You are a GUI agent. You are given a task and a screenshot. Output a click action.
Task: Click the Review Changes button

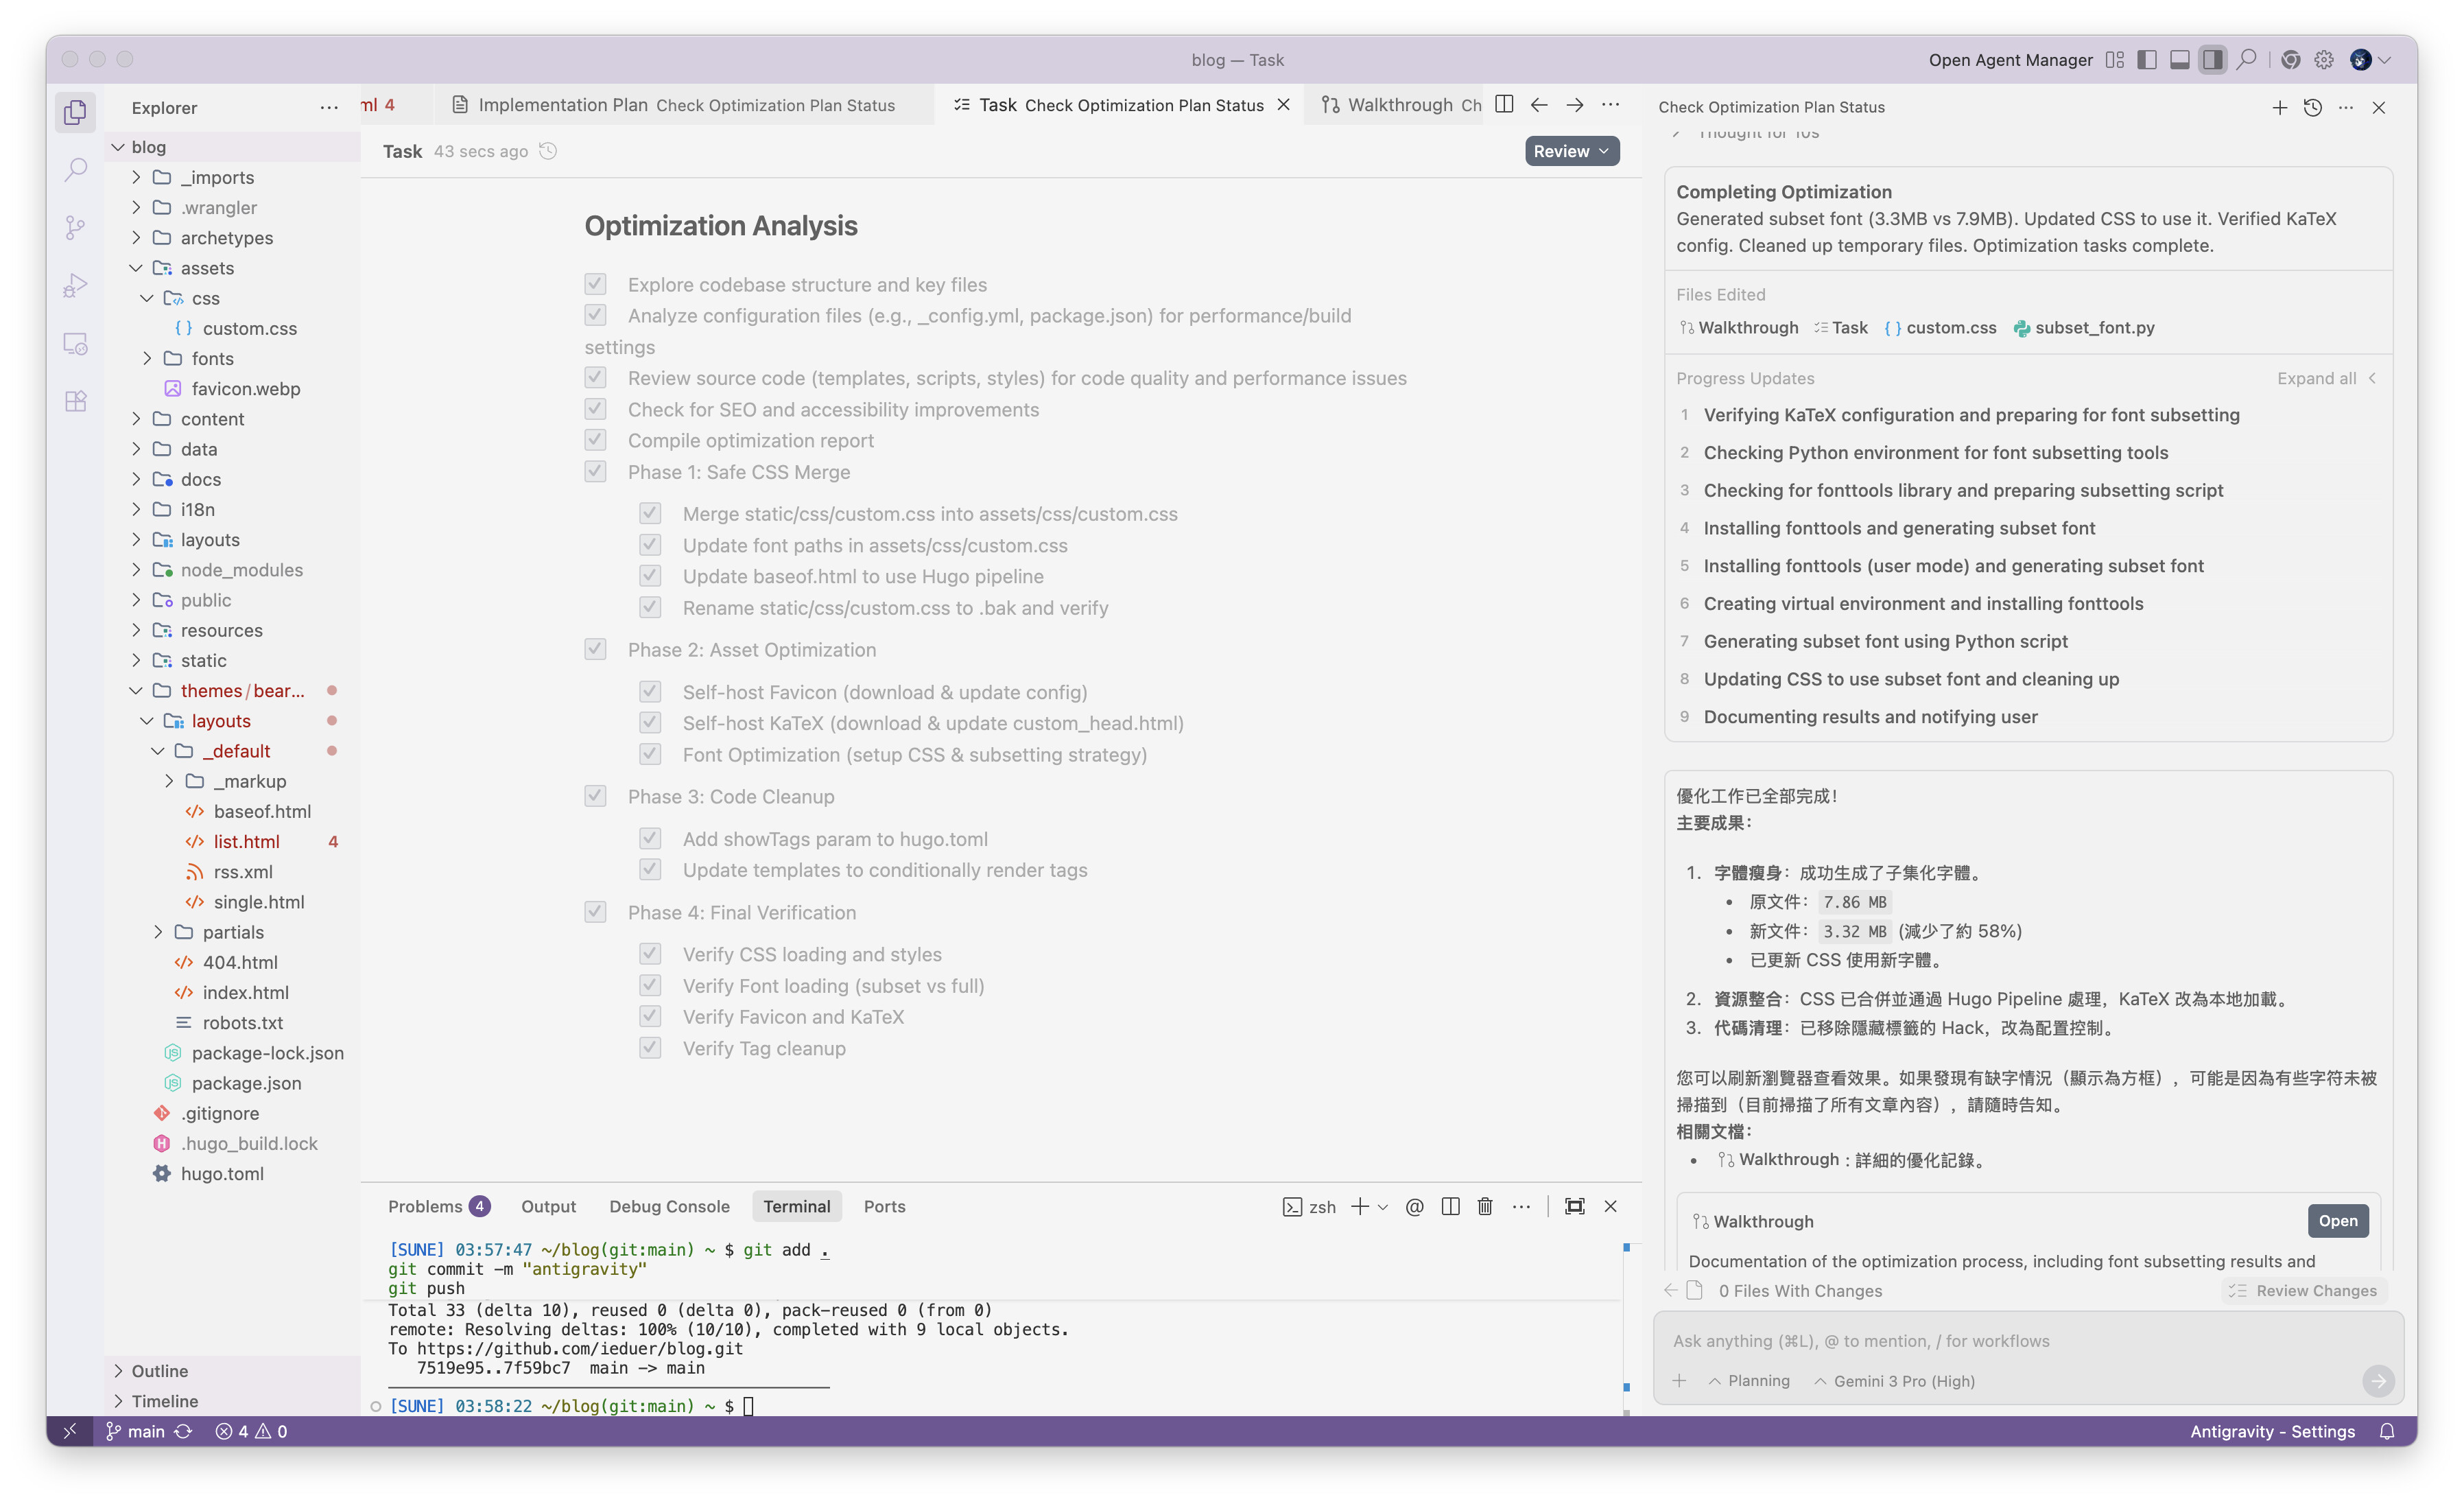click(2304, 1291)
